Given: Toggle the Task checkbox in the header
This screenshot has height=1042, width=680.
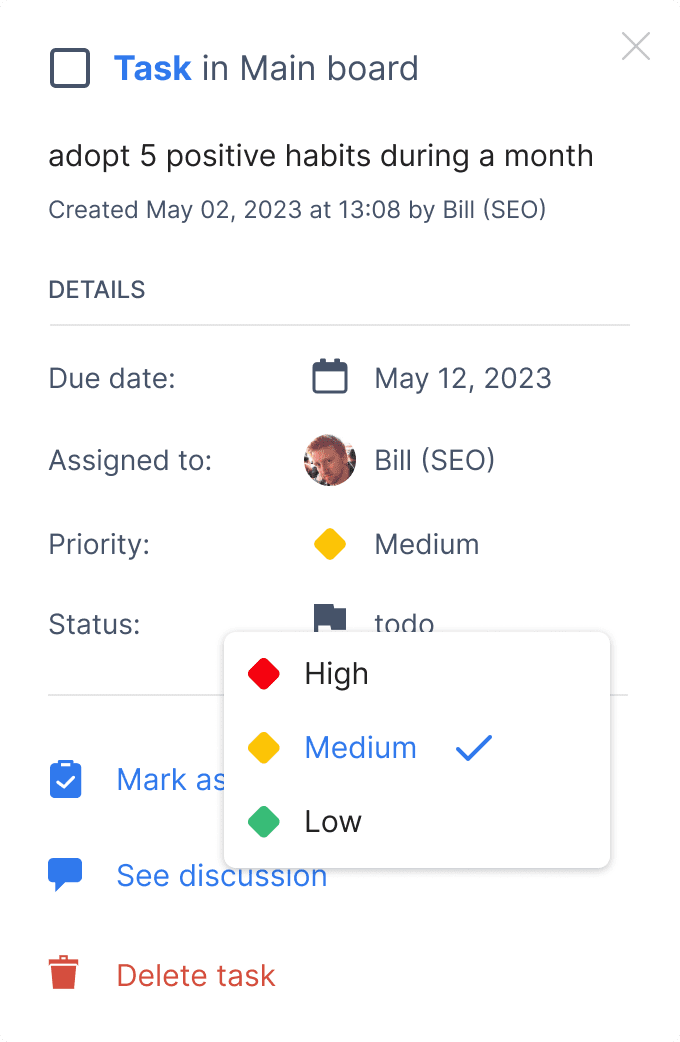Looking at the screenshot, I should tap(69, 68).
